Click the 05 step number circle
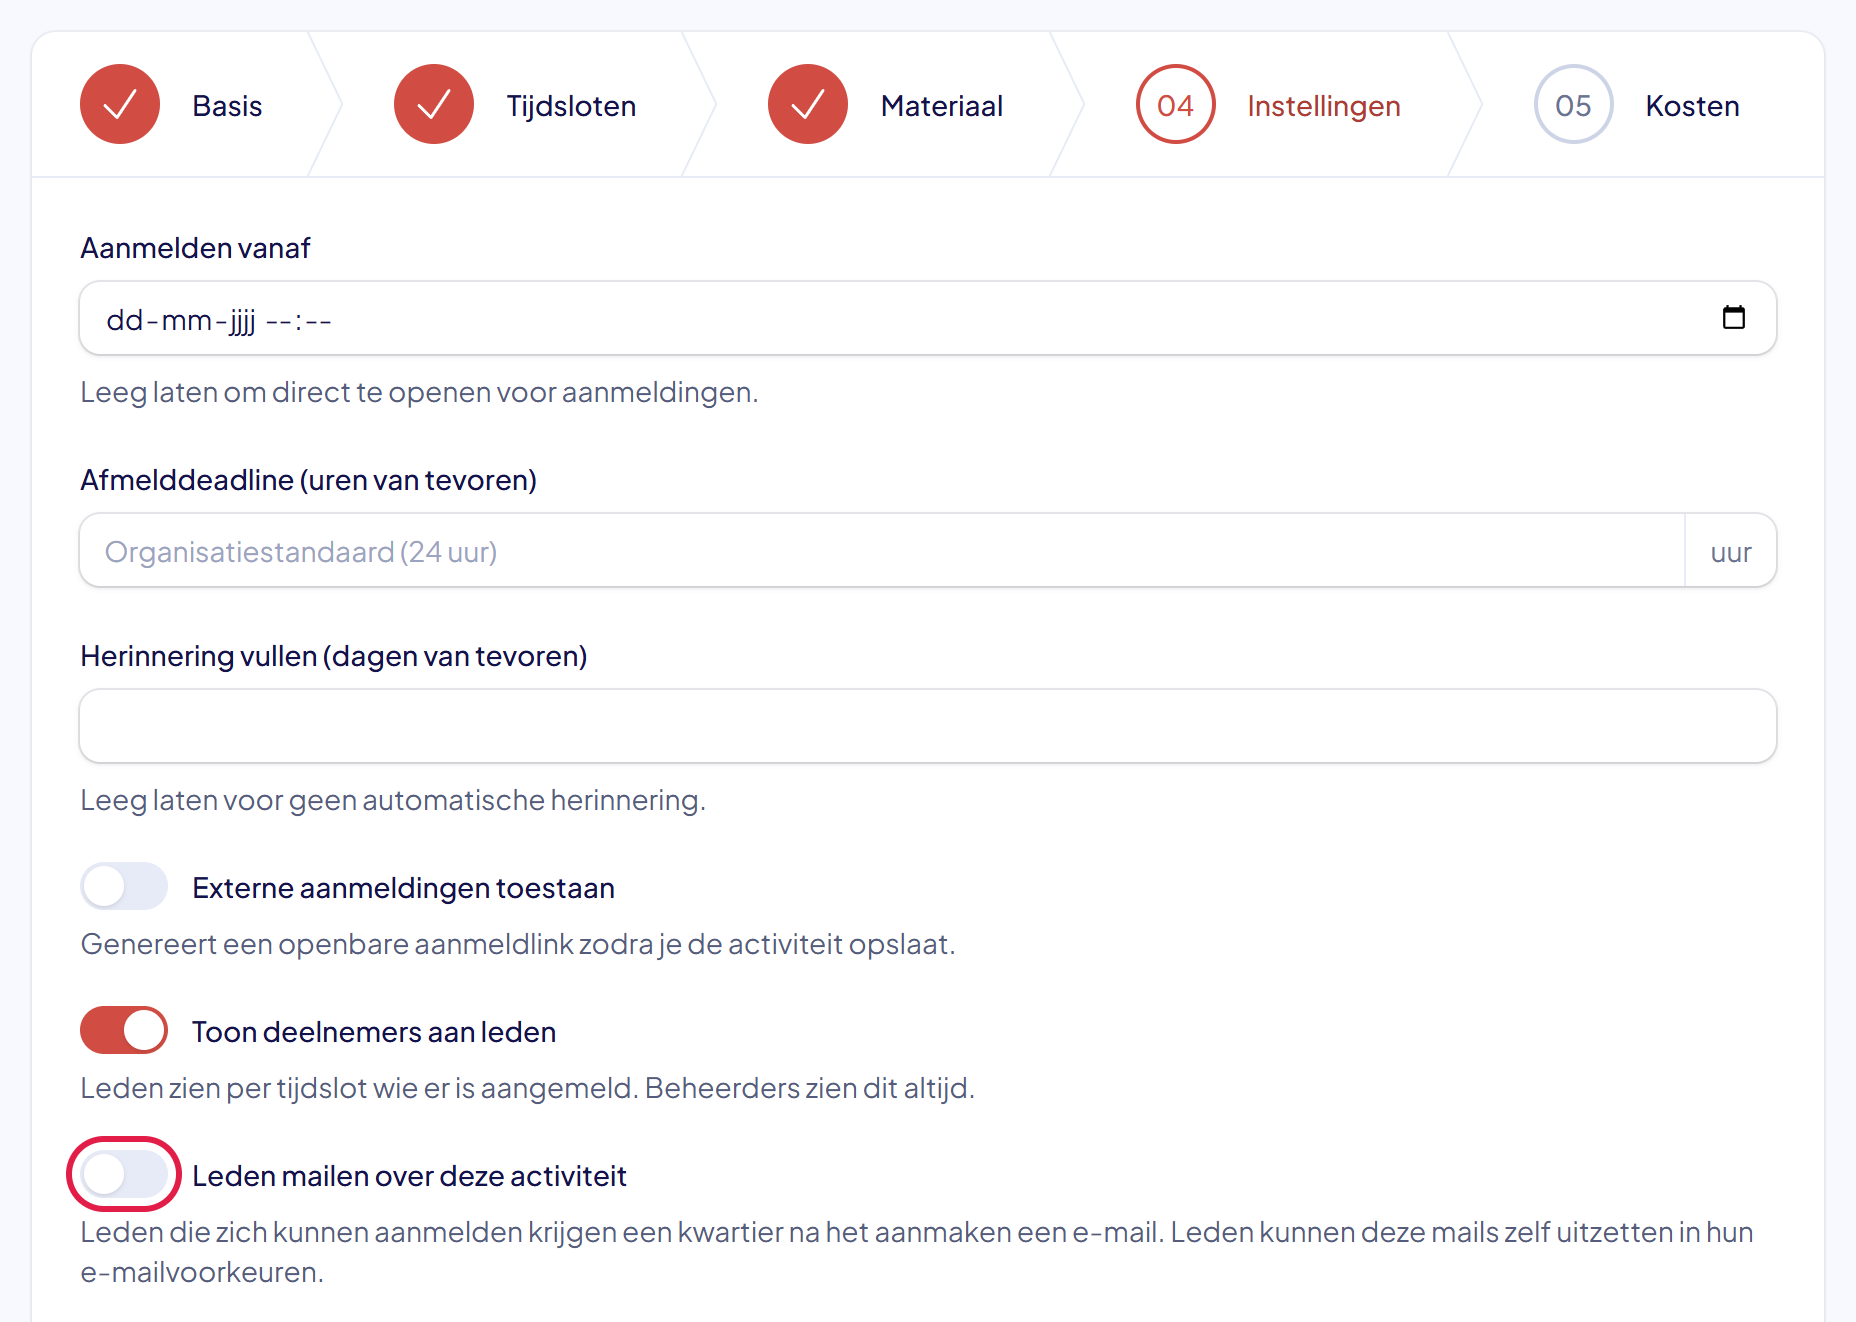Screen dimensions: 1856x1322 click(x=1574, y=104)
